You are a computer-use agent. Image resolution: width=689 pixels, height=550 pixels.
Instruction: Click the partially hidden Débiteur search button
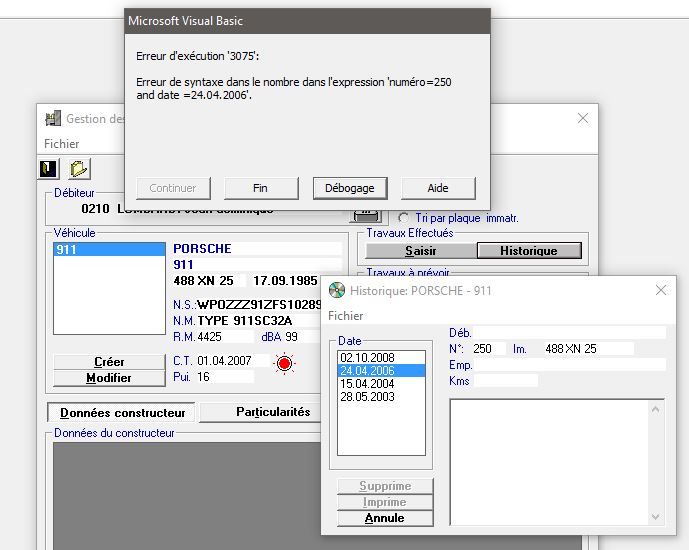click(x=366, y=216)
